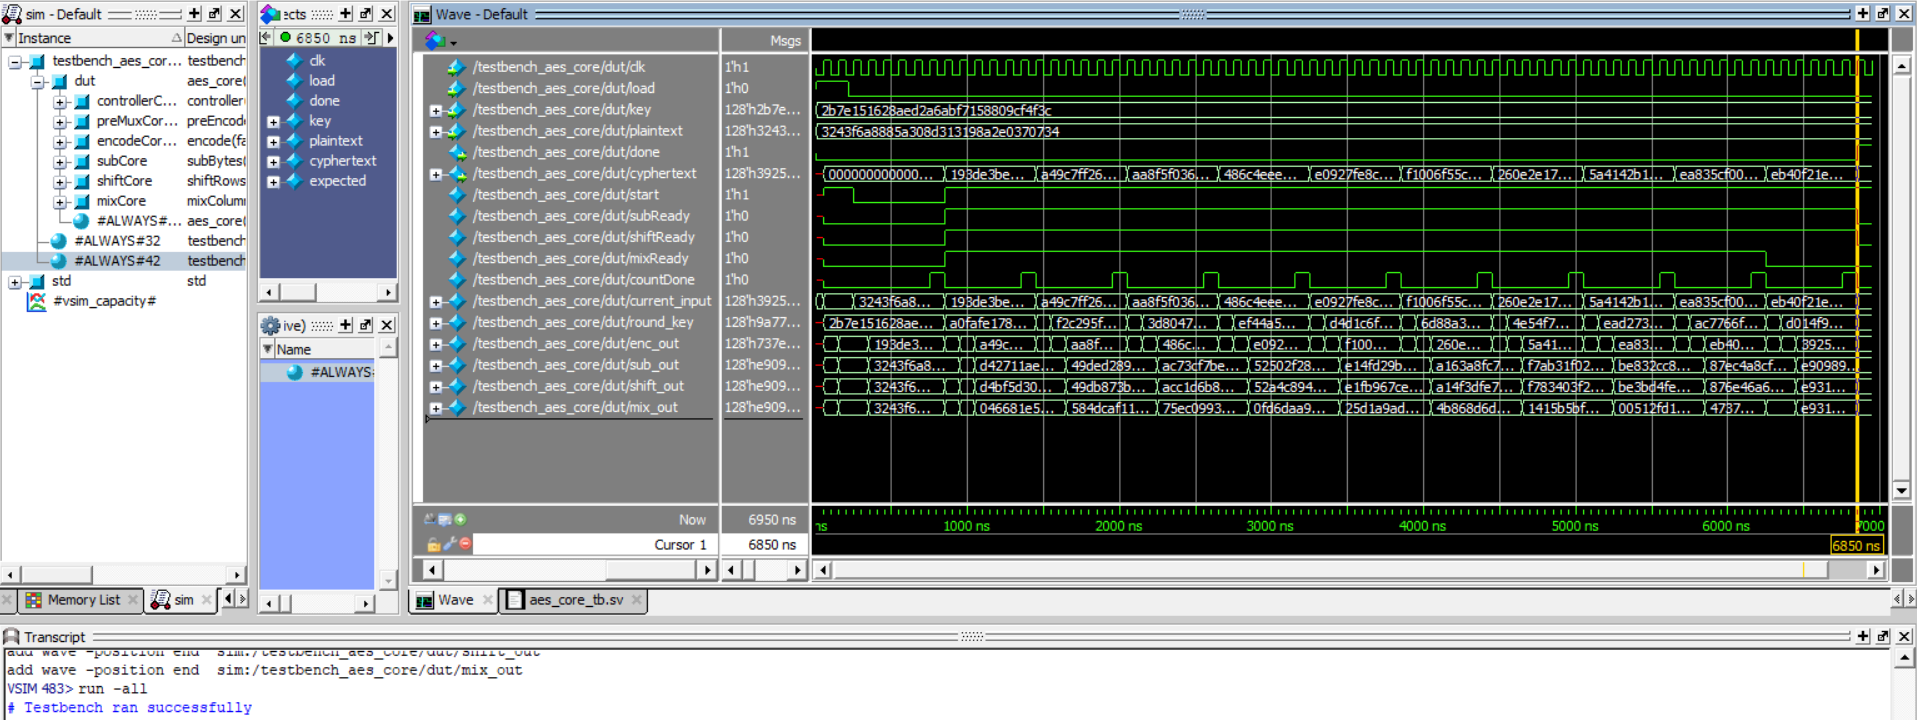Open cursor properties with wrench icon
This screenshot has width=1917, height=720.
click(450, 544)
